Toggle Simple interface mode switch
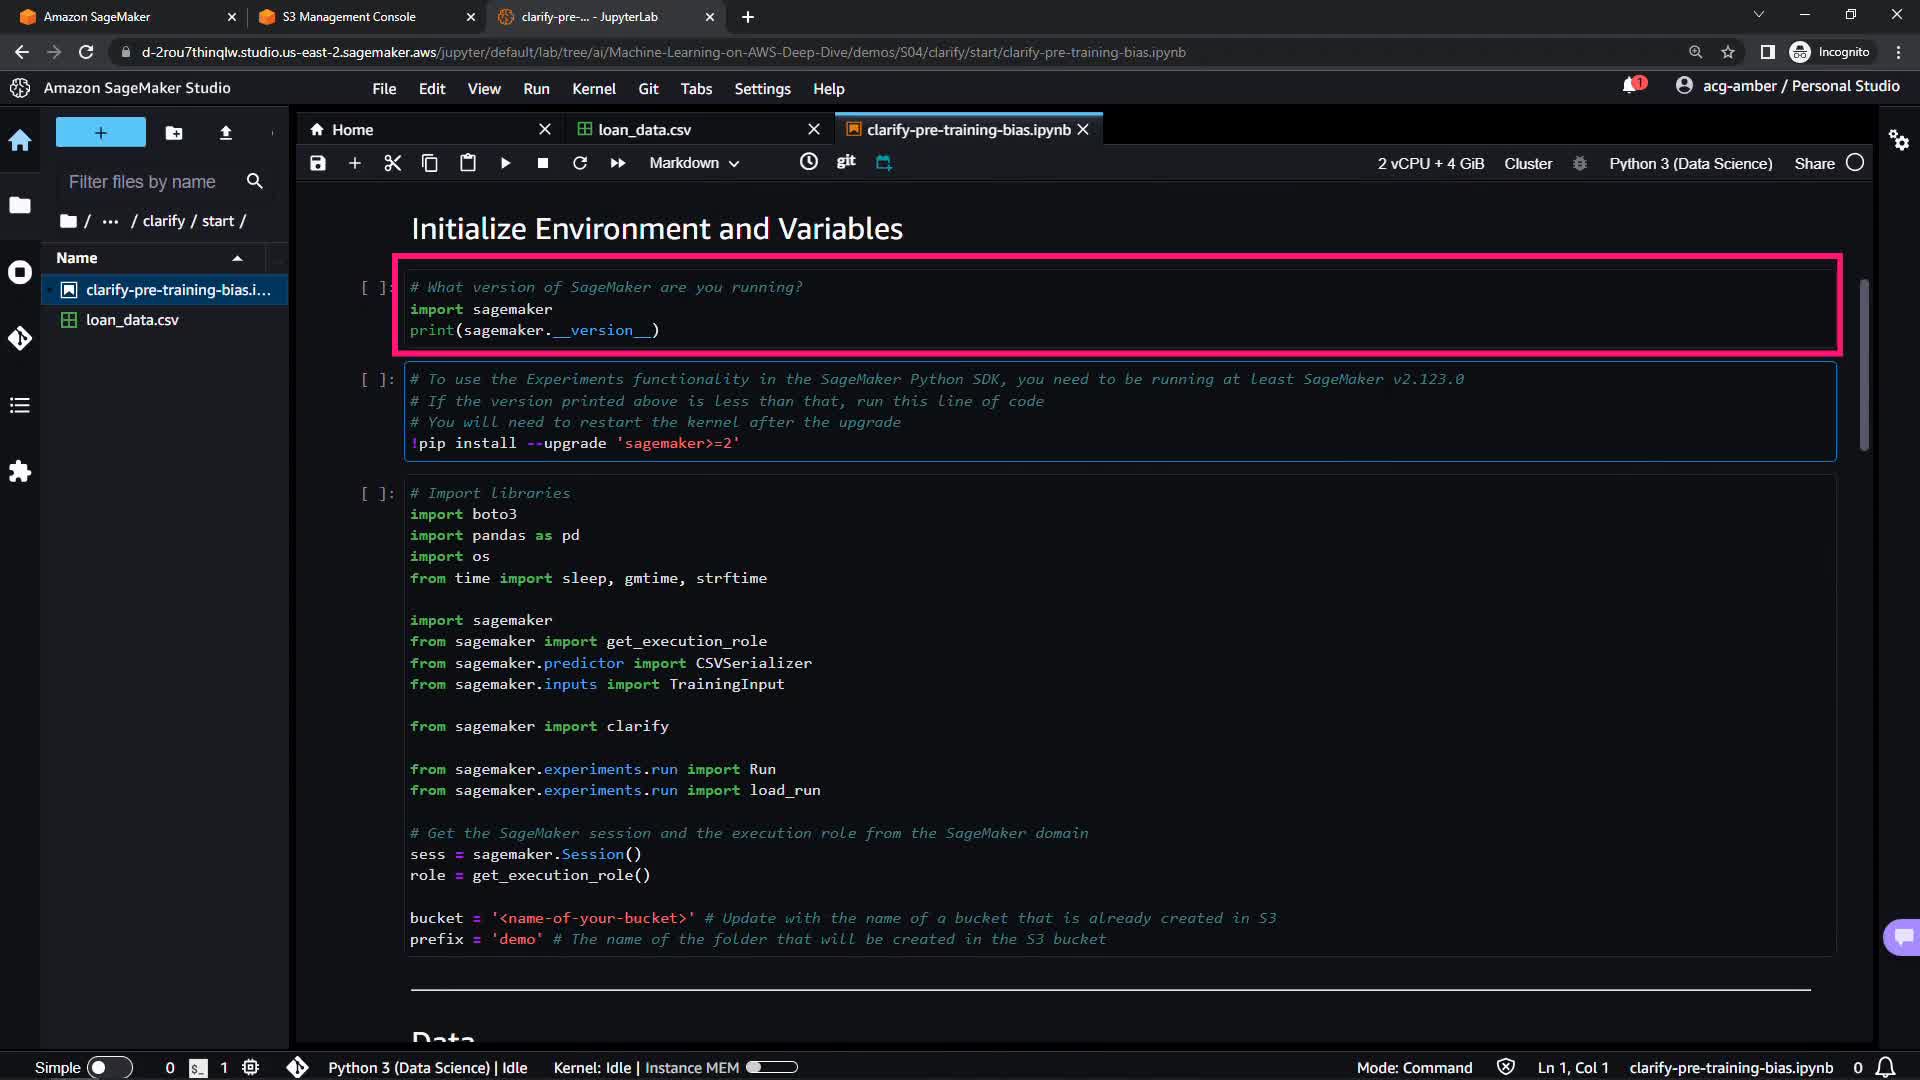 [109, 1067]
